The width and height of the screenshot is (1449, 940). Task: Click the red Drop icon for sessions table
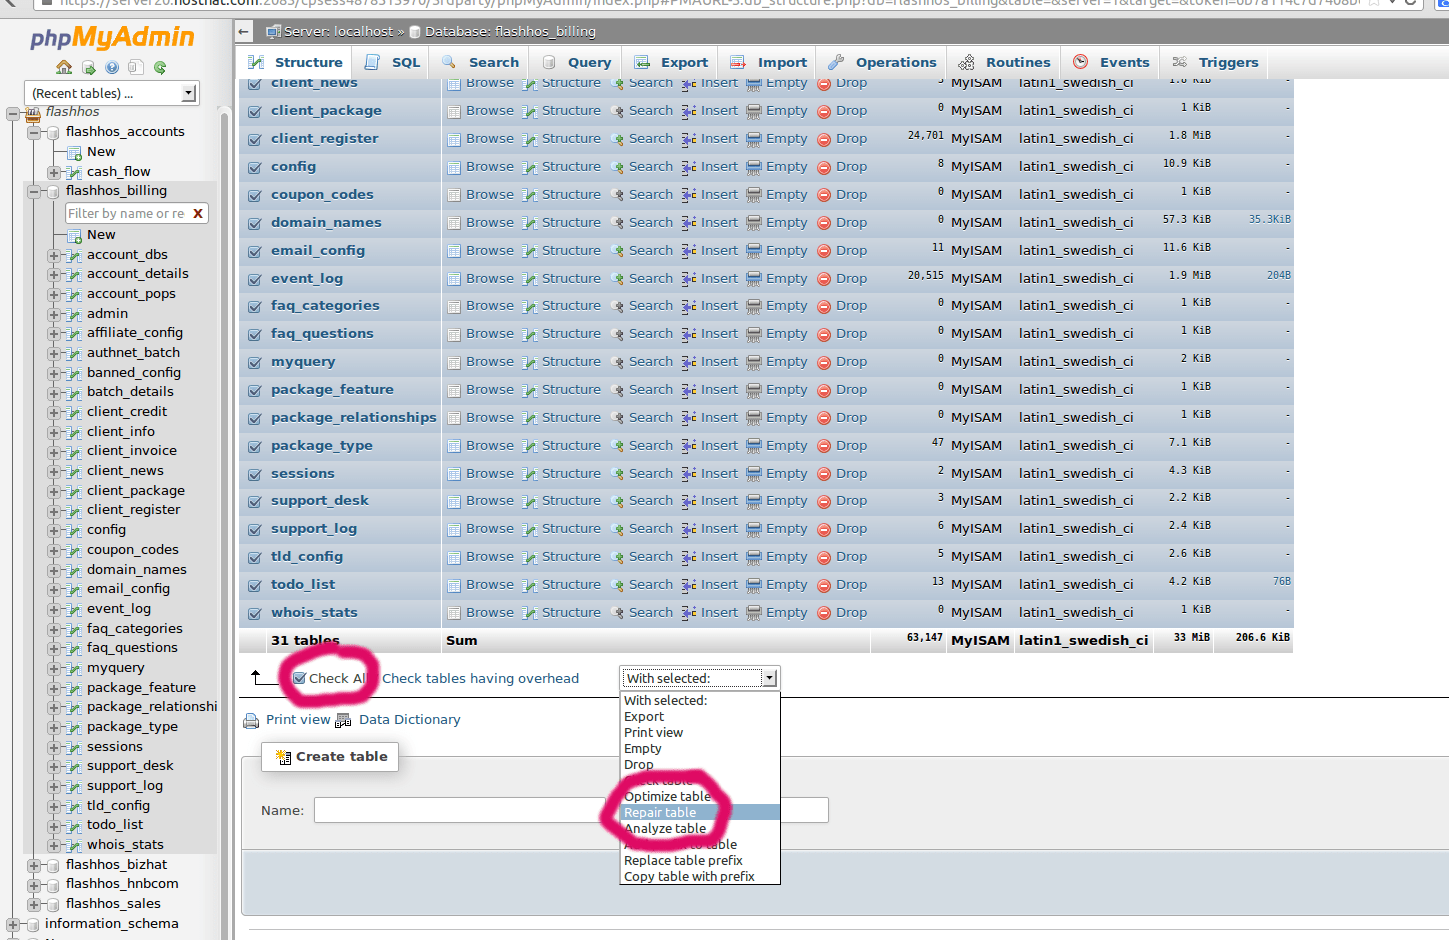pos(822,473)
